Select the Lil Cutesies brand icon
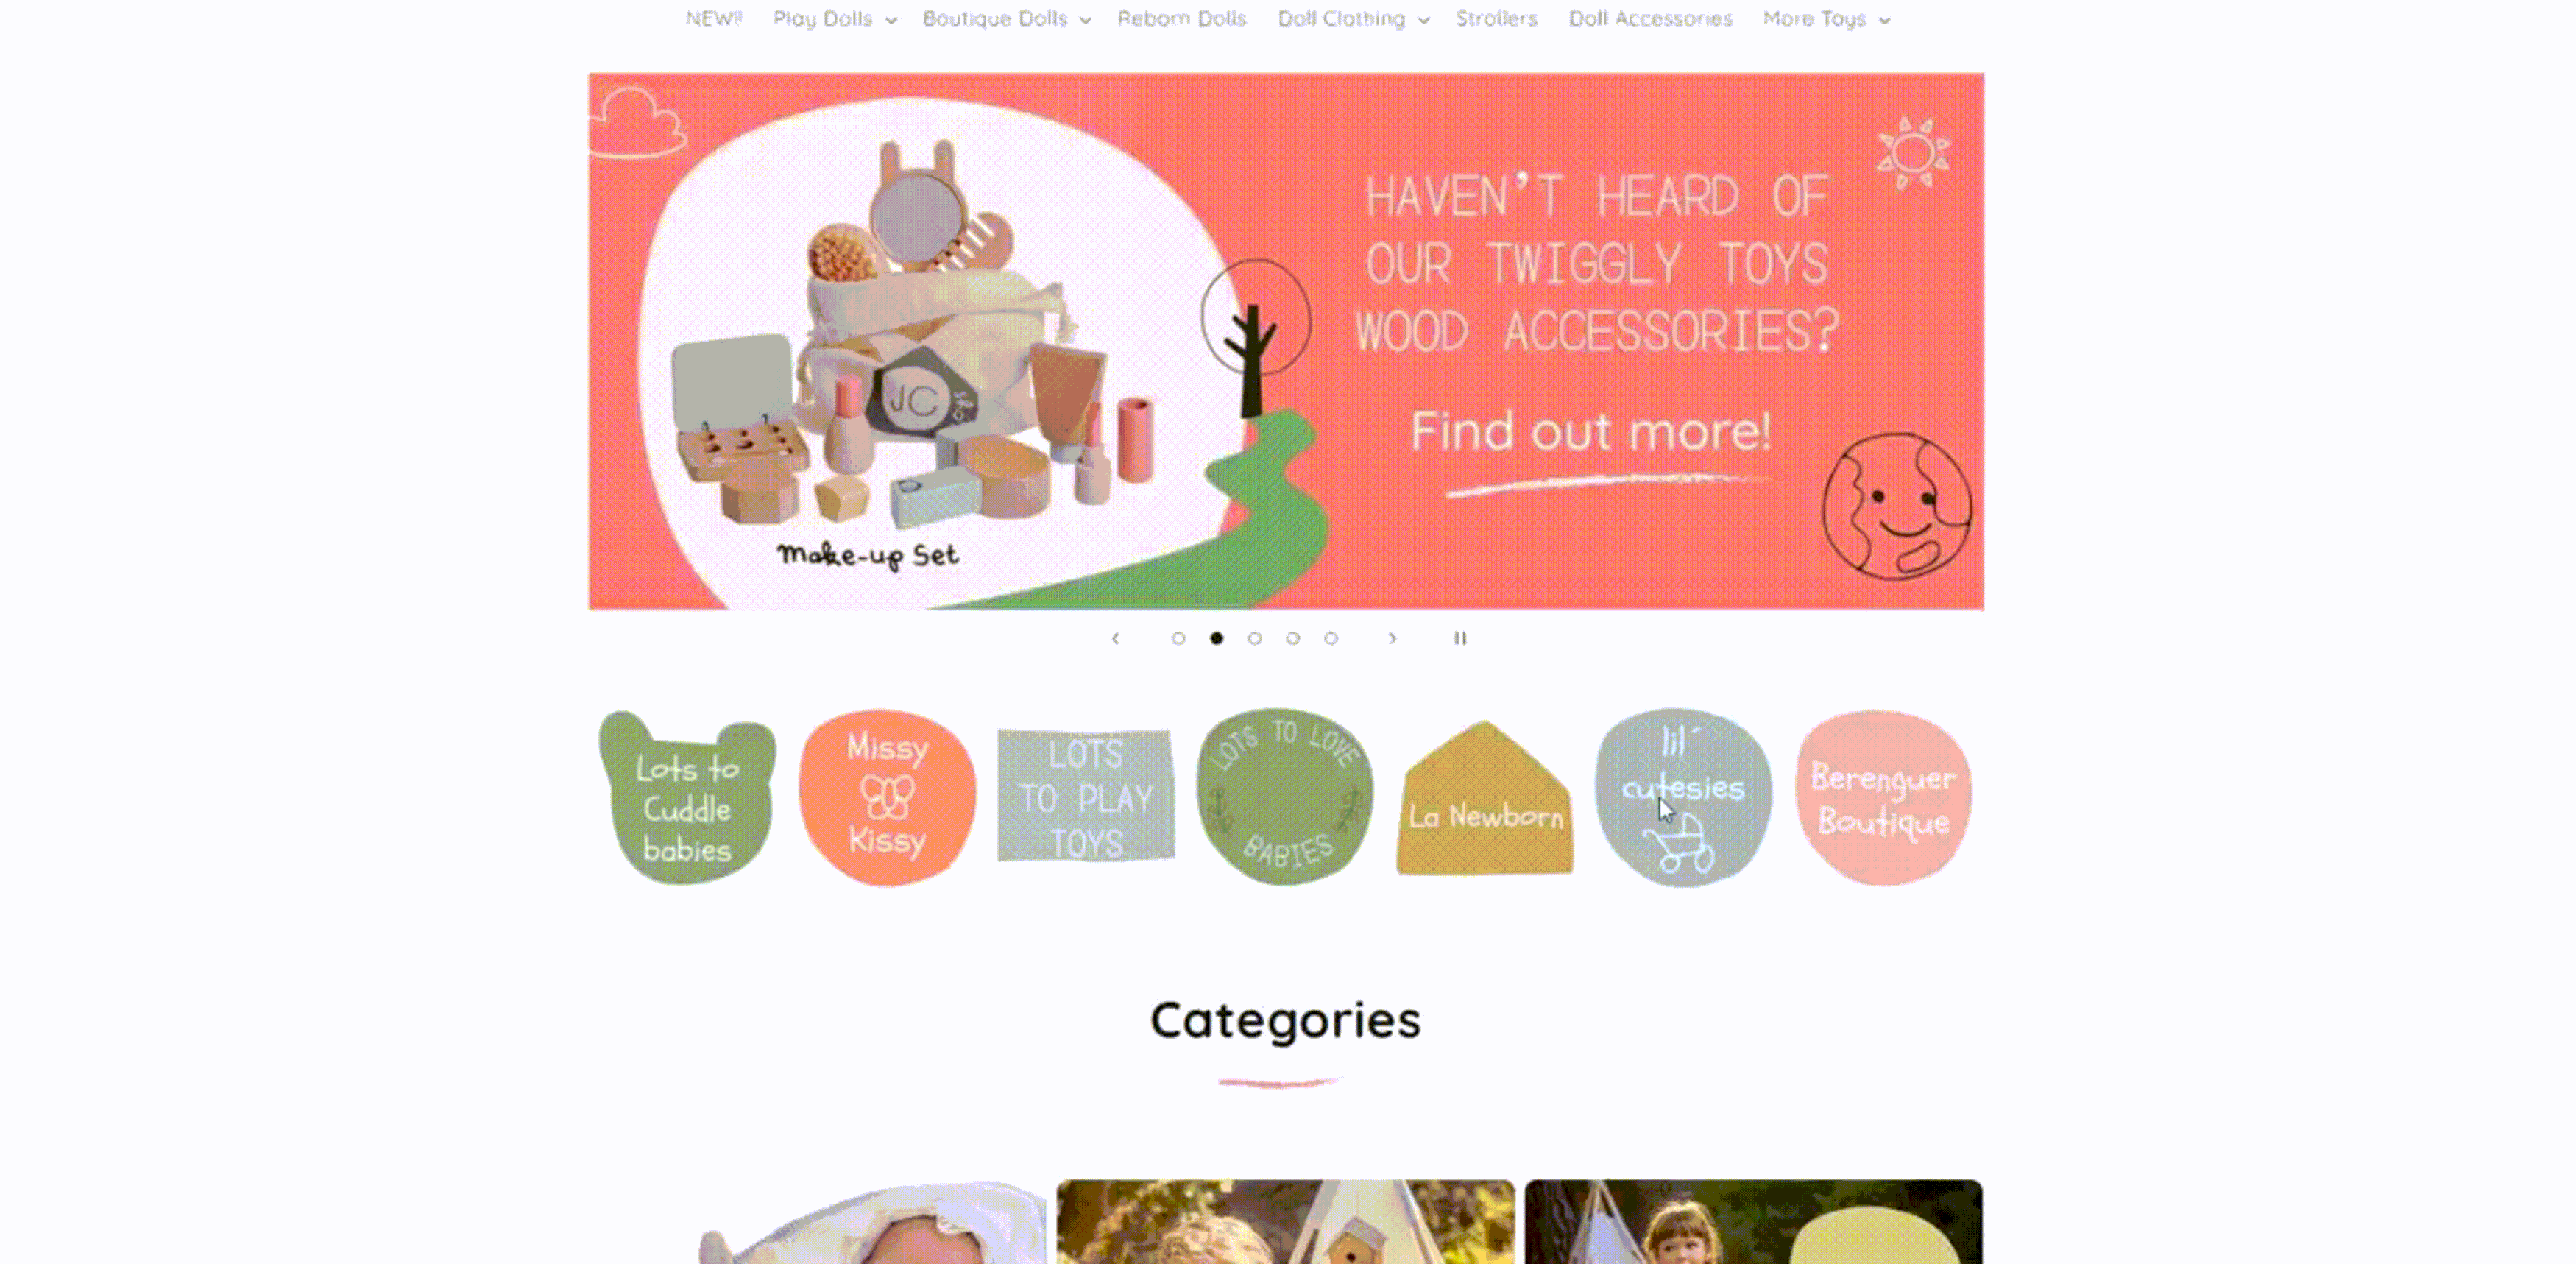 (x=1682, y=796)
